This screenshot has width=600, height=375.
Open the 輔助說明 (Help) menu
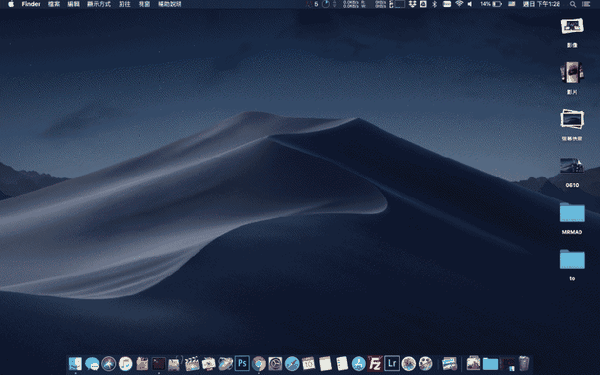[170, 4]
